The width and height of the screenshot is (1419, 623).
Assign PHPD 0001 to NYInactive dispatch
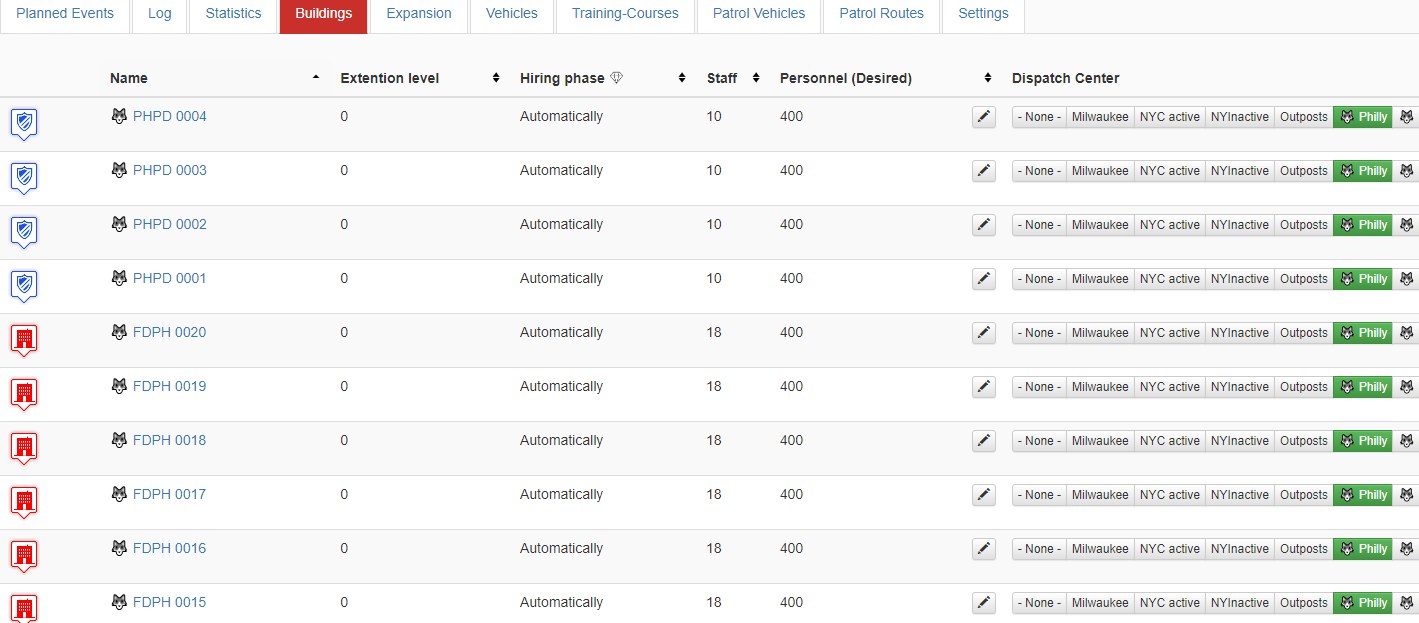tap(1240, 279)
